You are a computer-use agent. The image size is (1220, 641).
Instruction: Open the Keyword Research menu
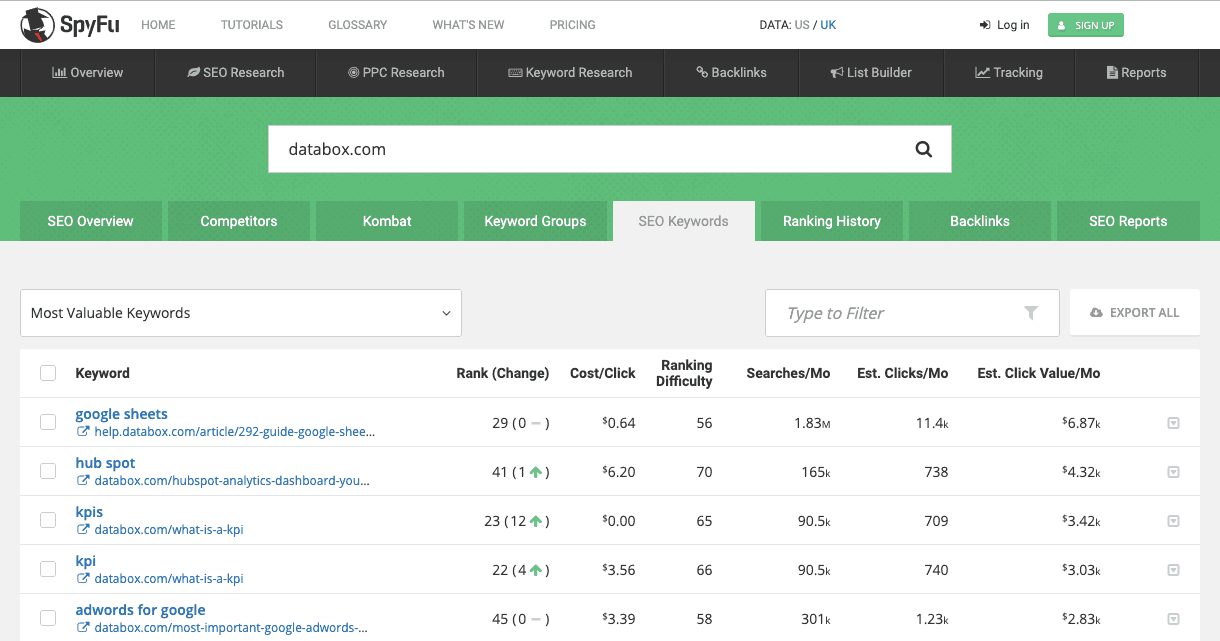pos(570,73)
